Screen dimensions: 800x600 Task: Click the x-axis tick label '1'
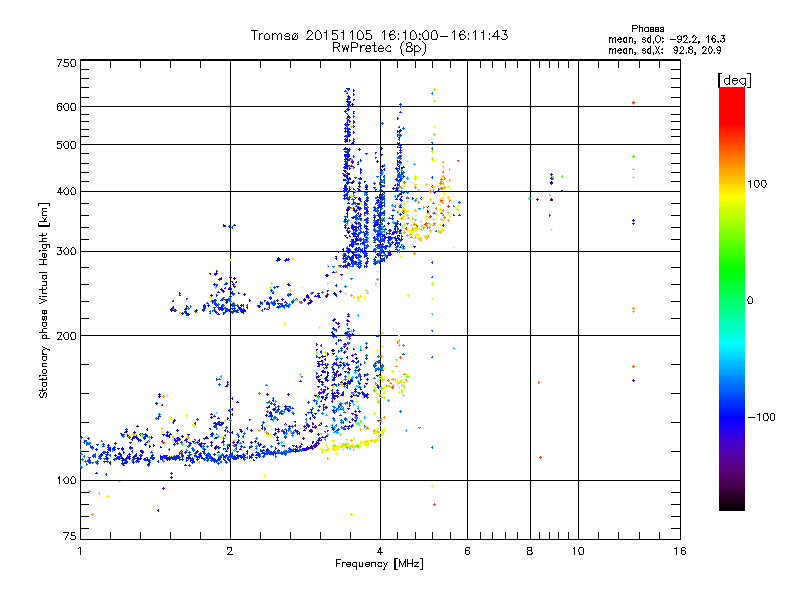pyautogui.click(x=80, y=551)
